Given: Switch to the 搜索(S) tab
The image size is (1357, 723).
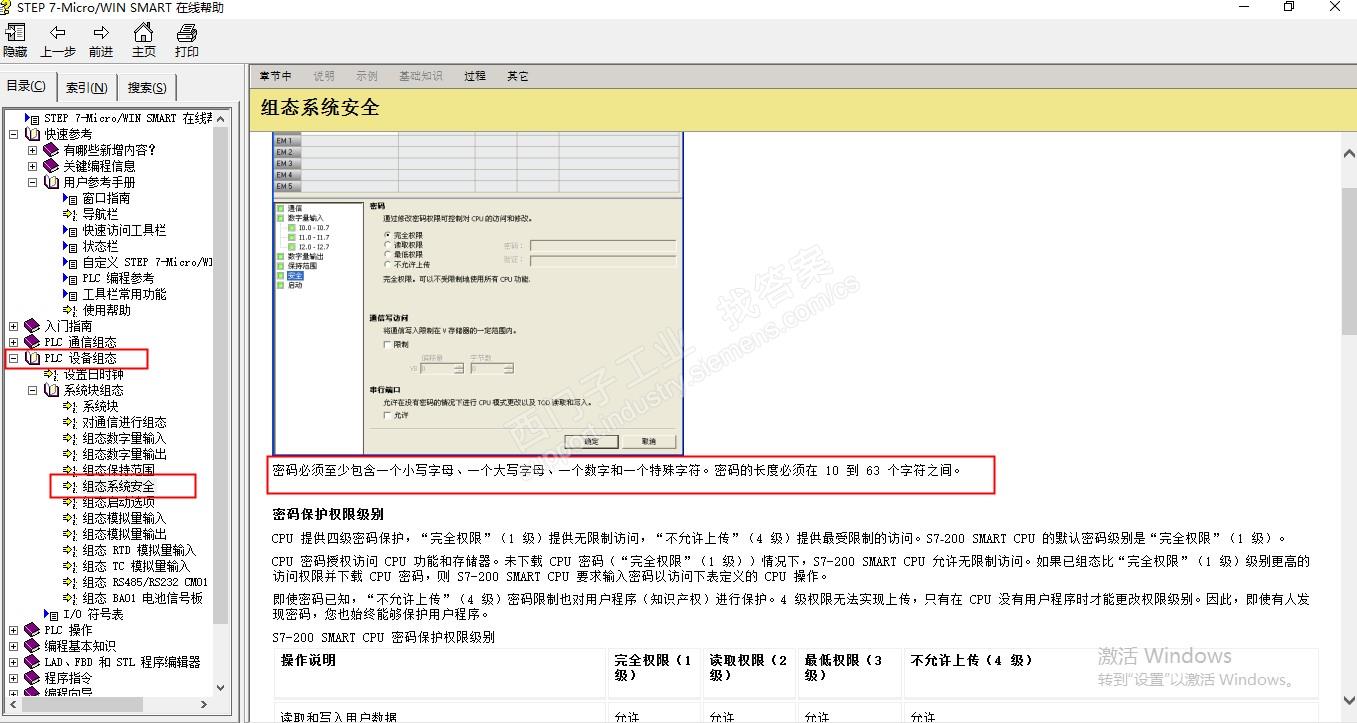Looking at the screenshot, I should 147,88.
